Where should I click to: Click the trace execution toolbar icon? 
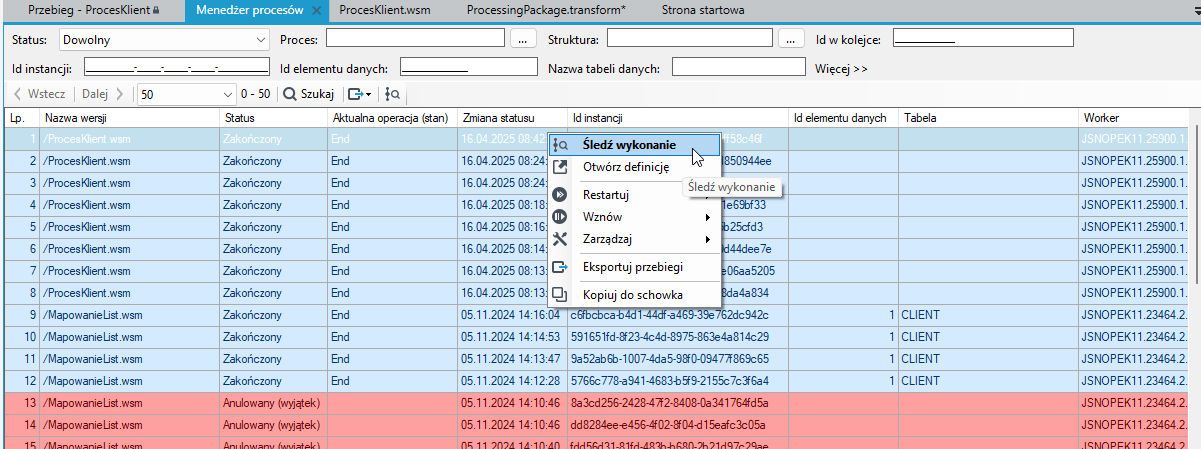[x=393, y=94]
